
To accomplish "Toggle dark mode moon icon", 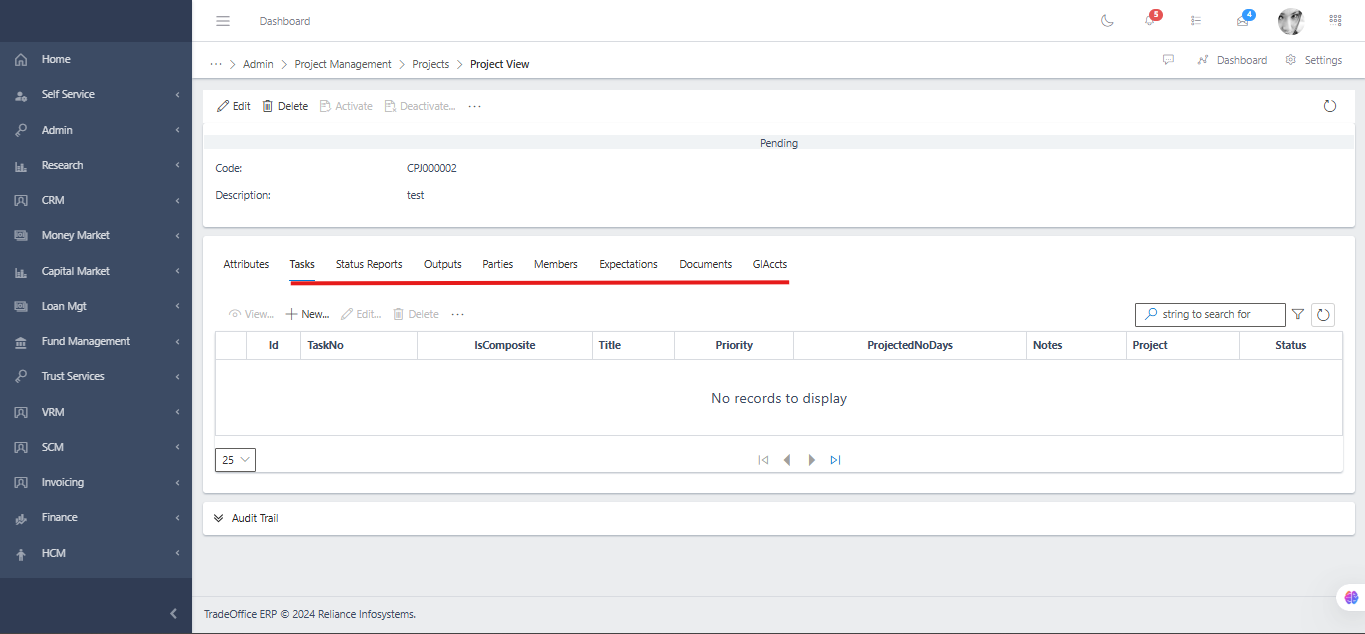I will pyautogui.click(x=1107, y=21).
